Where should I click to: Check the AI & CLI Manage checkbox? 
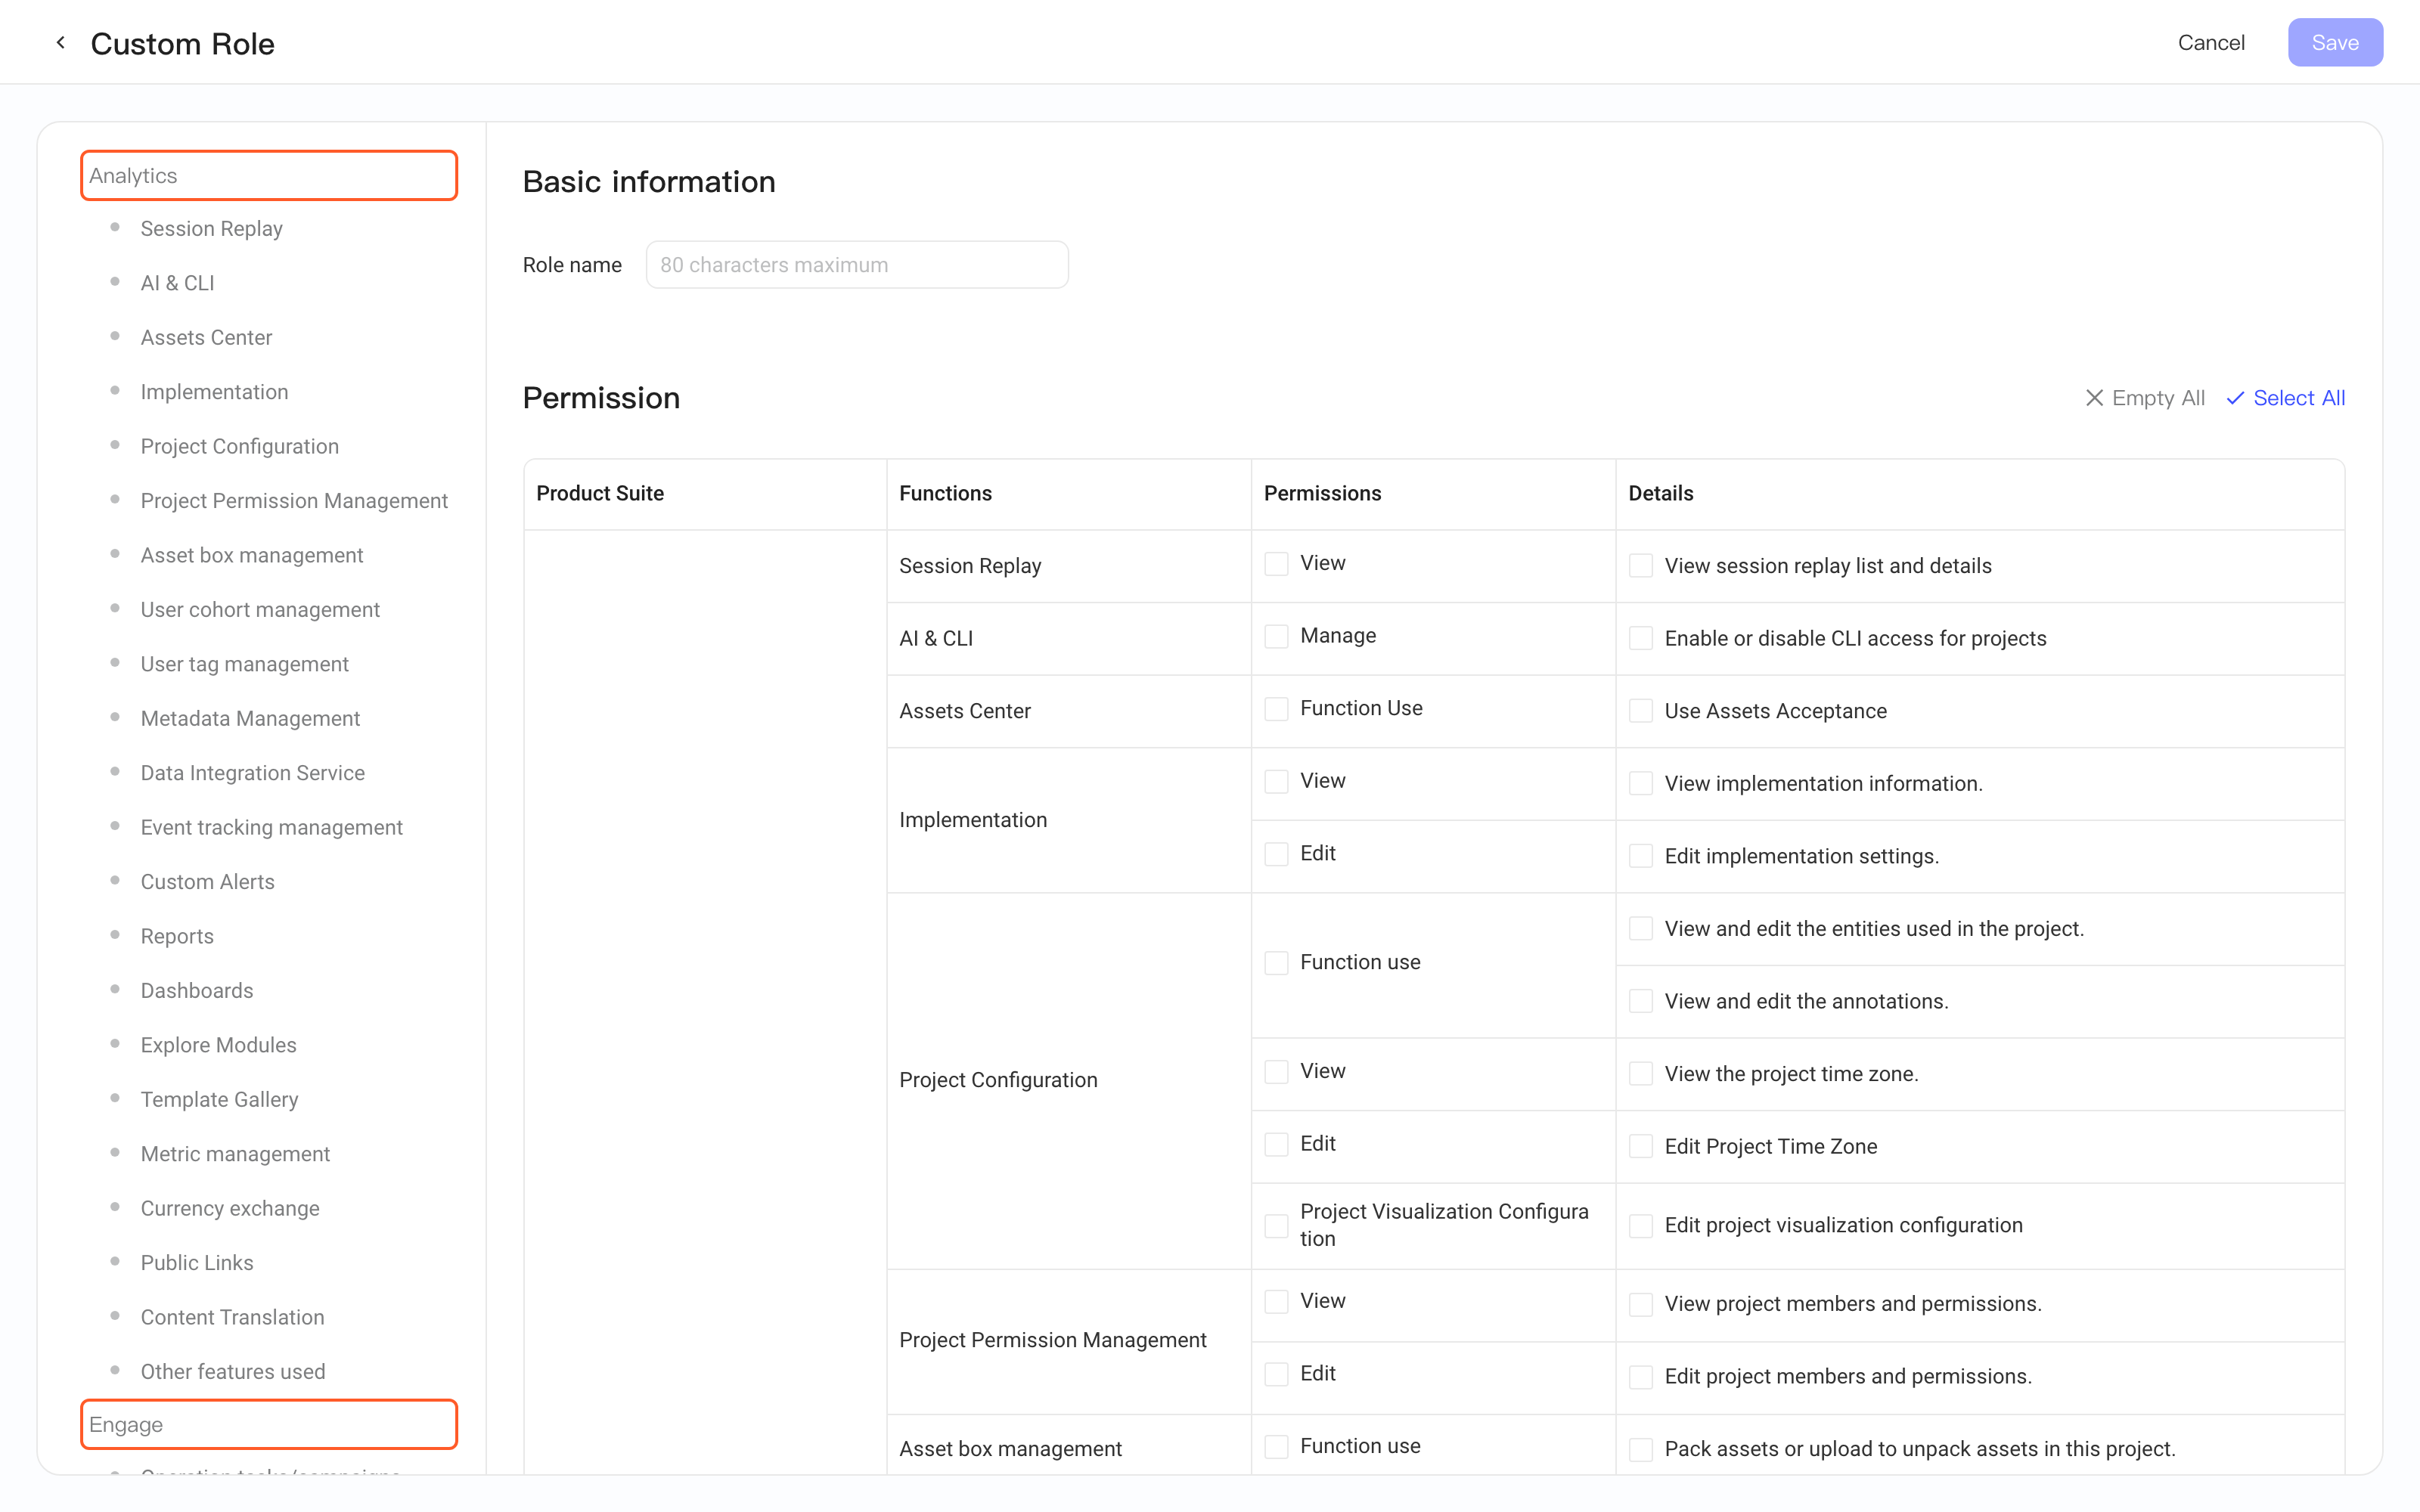point(1276,637)
